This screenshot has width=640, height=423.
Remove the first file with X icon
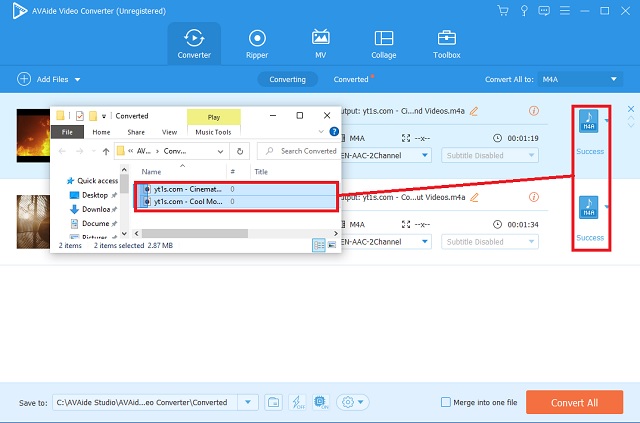(631, 109)
